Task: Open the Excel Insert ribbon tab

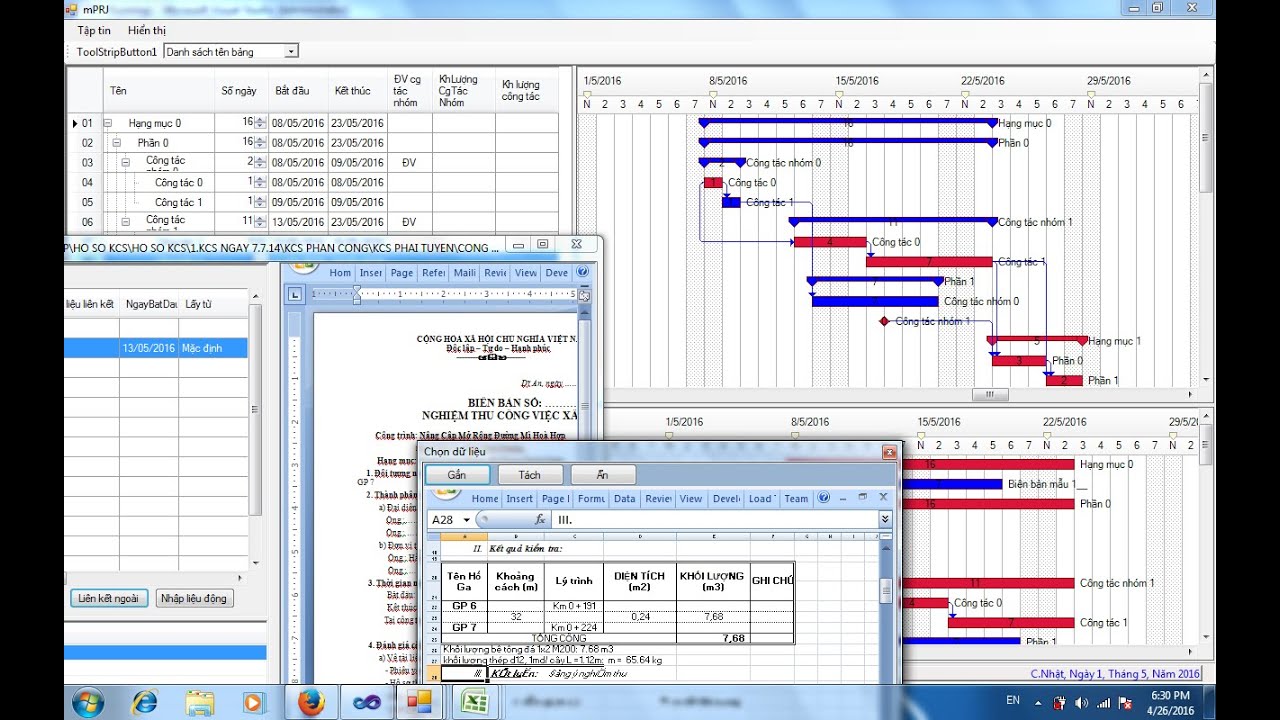Action: click(x=519, y=498)
